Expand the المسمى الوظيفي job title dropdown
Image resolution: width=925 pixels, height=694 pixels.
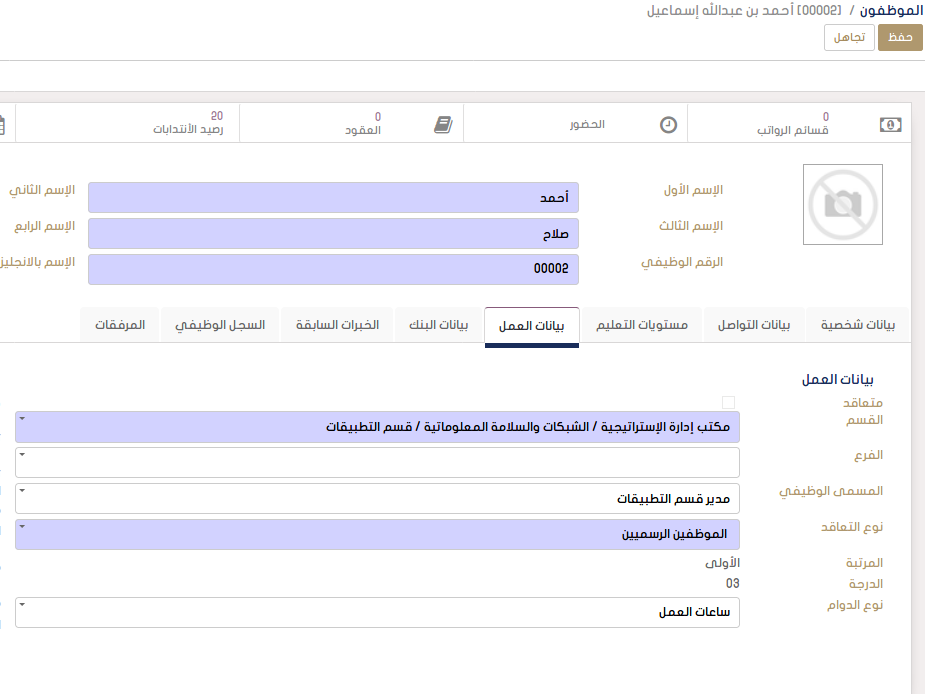coord(378,498)
